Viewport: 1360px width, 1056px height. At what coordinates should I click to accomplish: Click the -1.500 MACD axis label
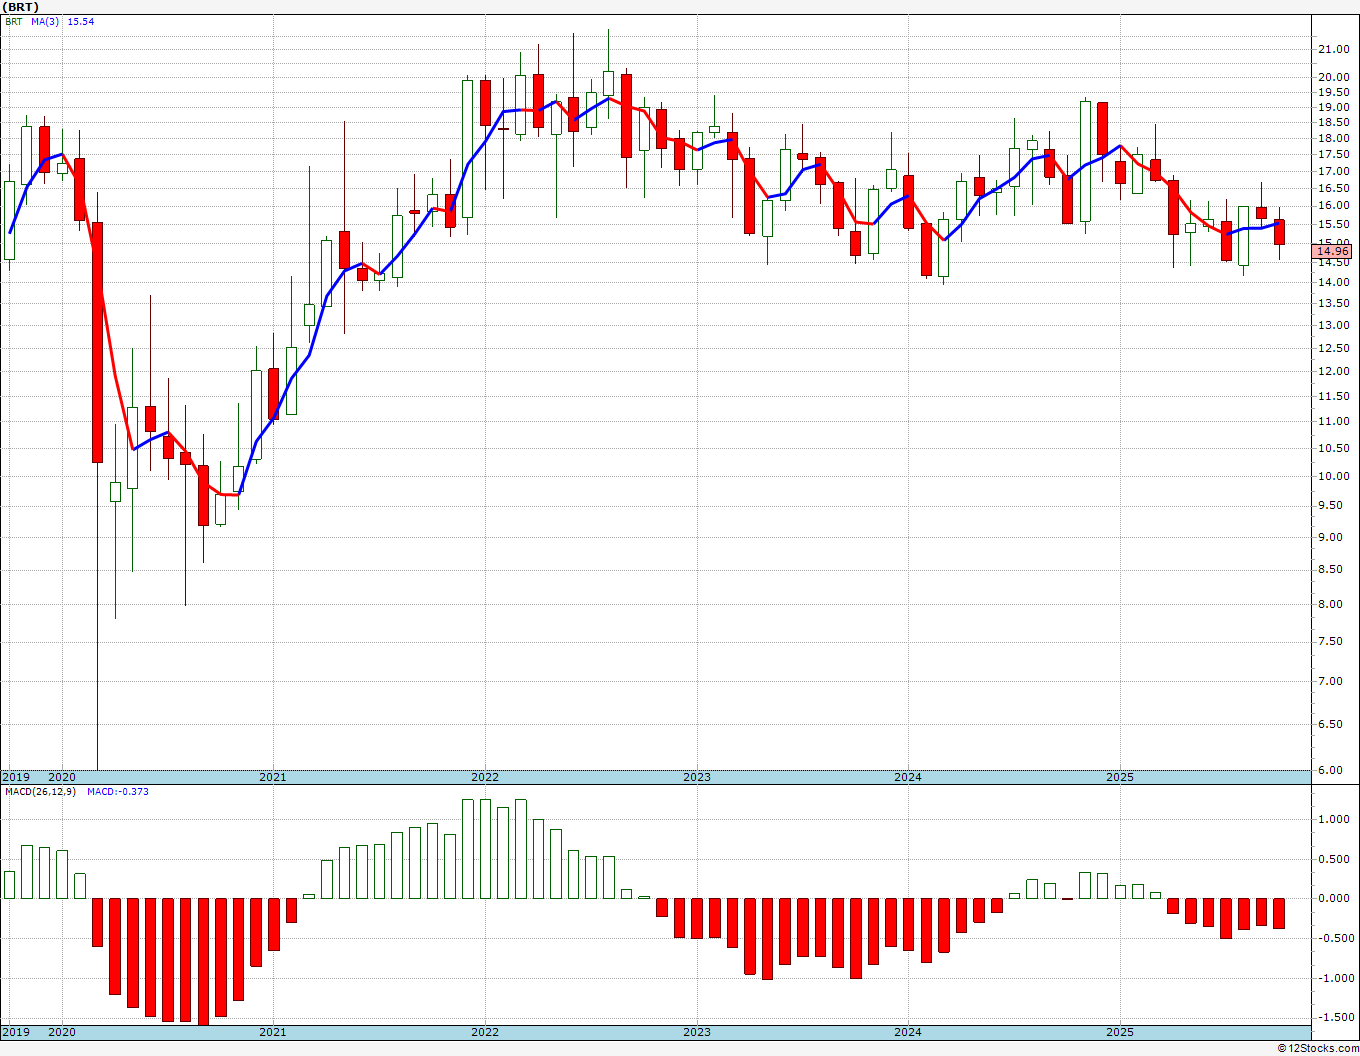[1334, 1017]
